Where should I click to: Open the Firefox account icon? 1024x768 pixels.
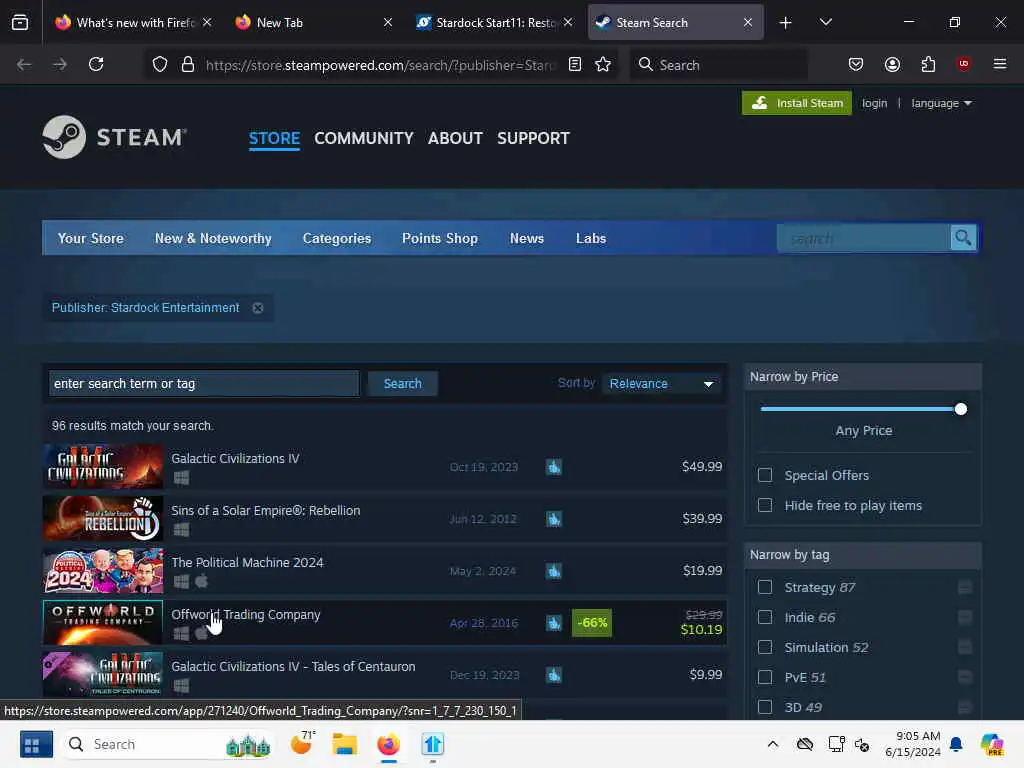coord(892,64)
